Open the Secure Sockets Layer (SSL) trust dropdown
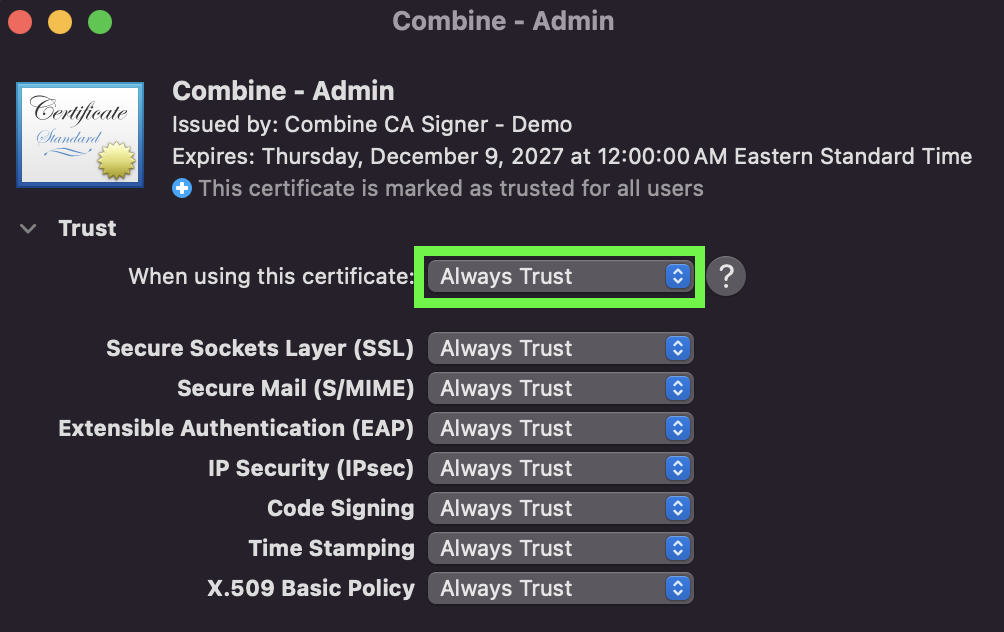Screen dimensions: 1004x632 point(560,348)
